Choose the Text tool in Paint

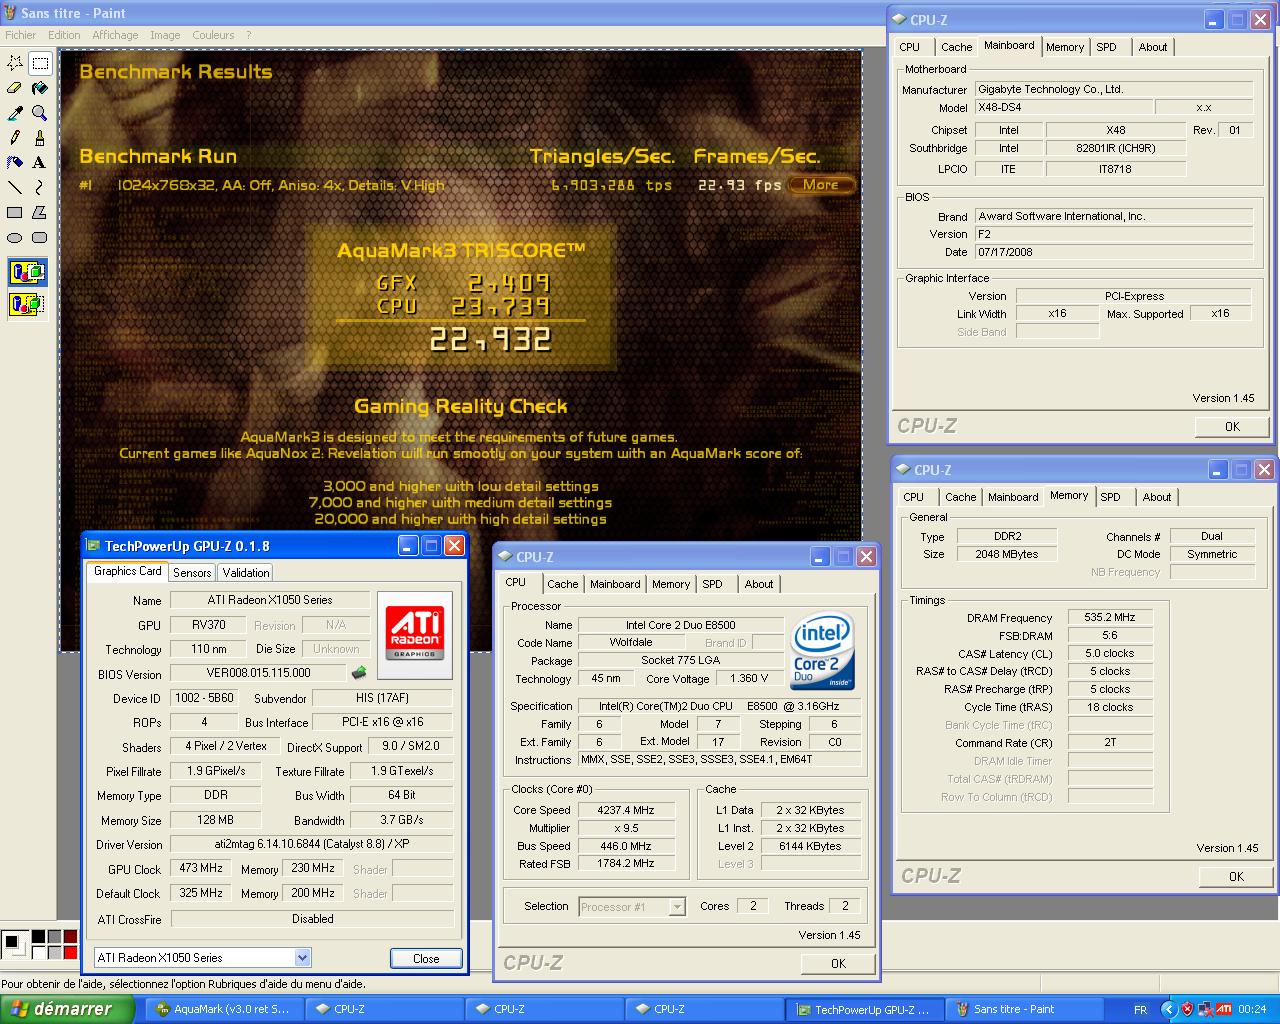pyautogui.click(x=40, y=162)
